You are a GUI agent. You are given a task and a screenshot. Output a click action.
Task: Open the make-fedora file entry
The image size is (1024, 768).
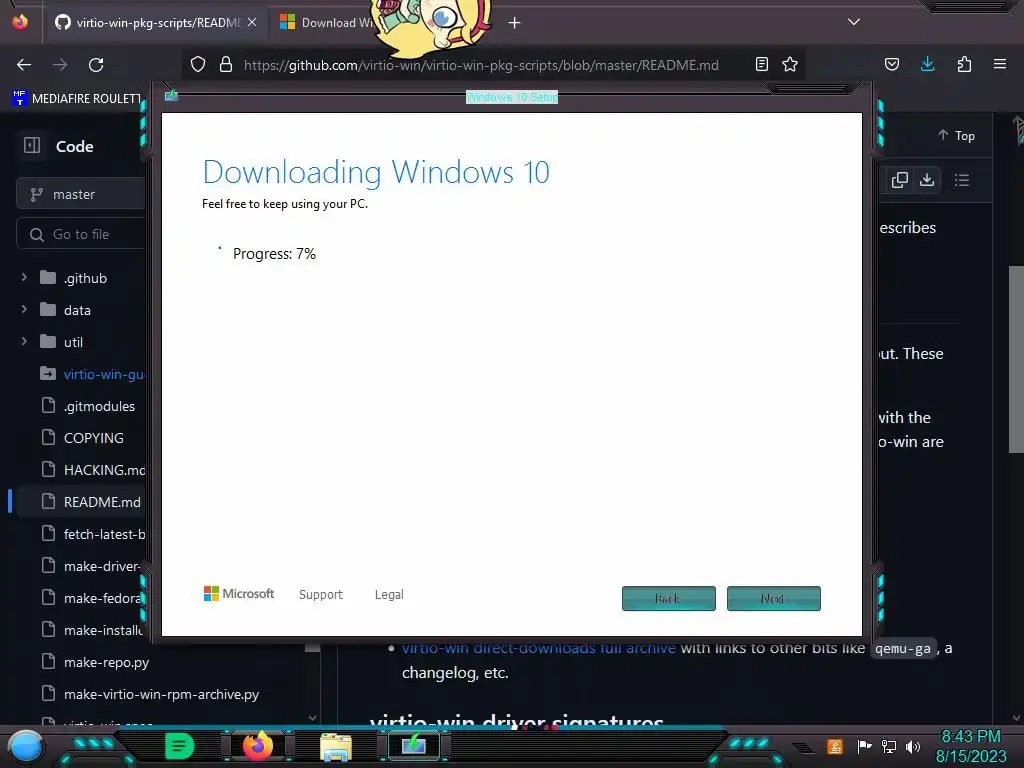[x=103, y=598]
